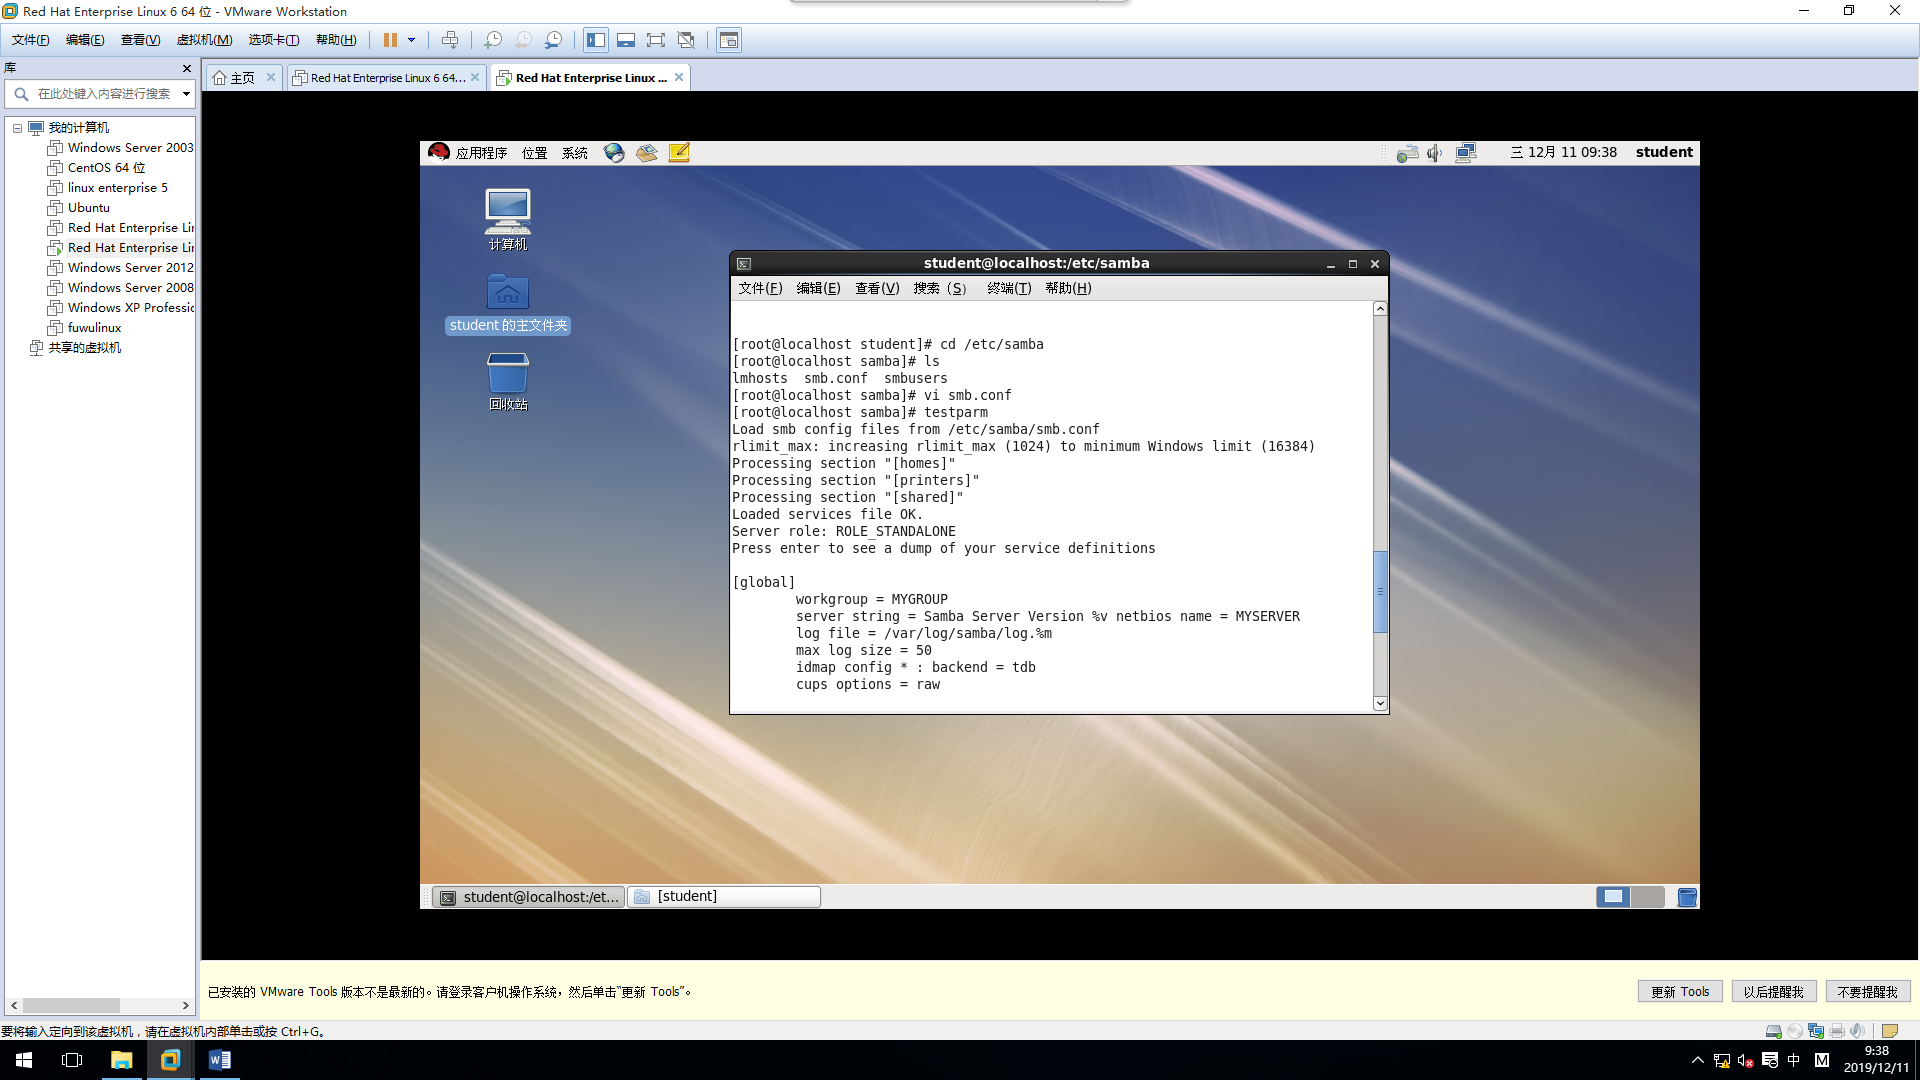Collapse the 我的计算机 tree node

17,128
